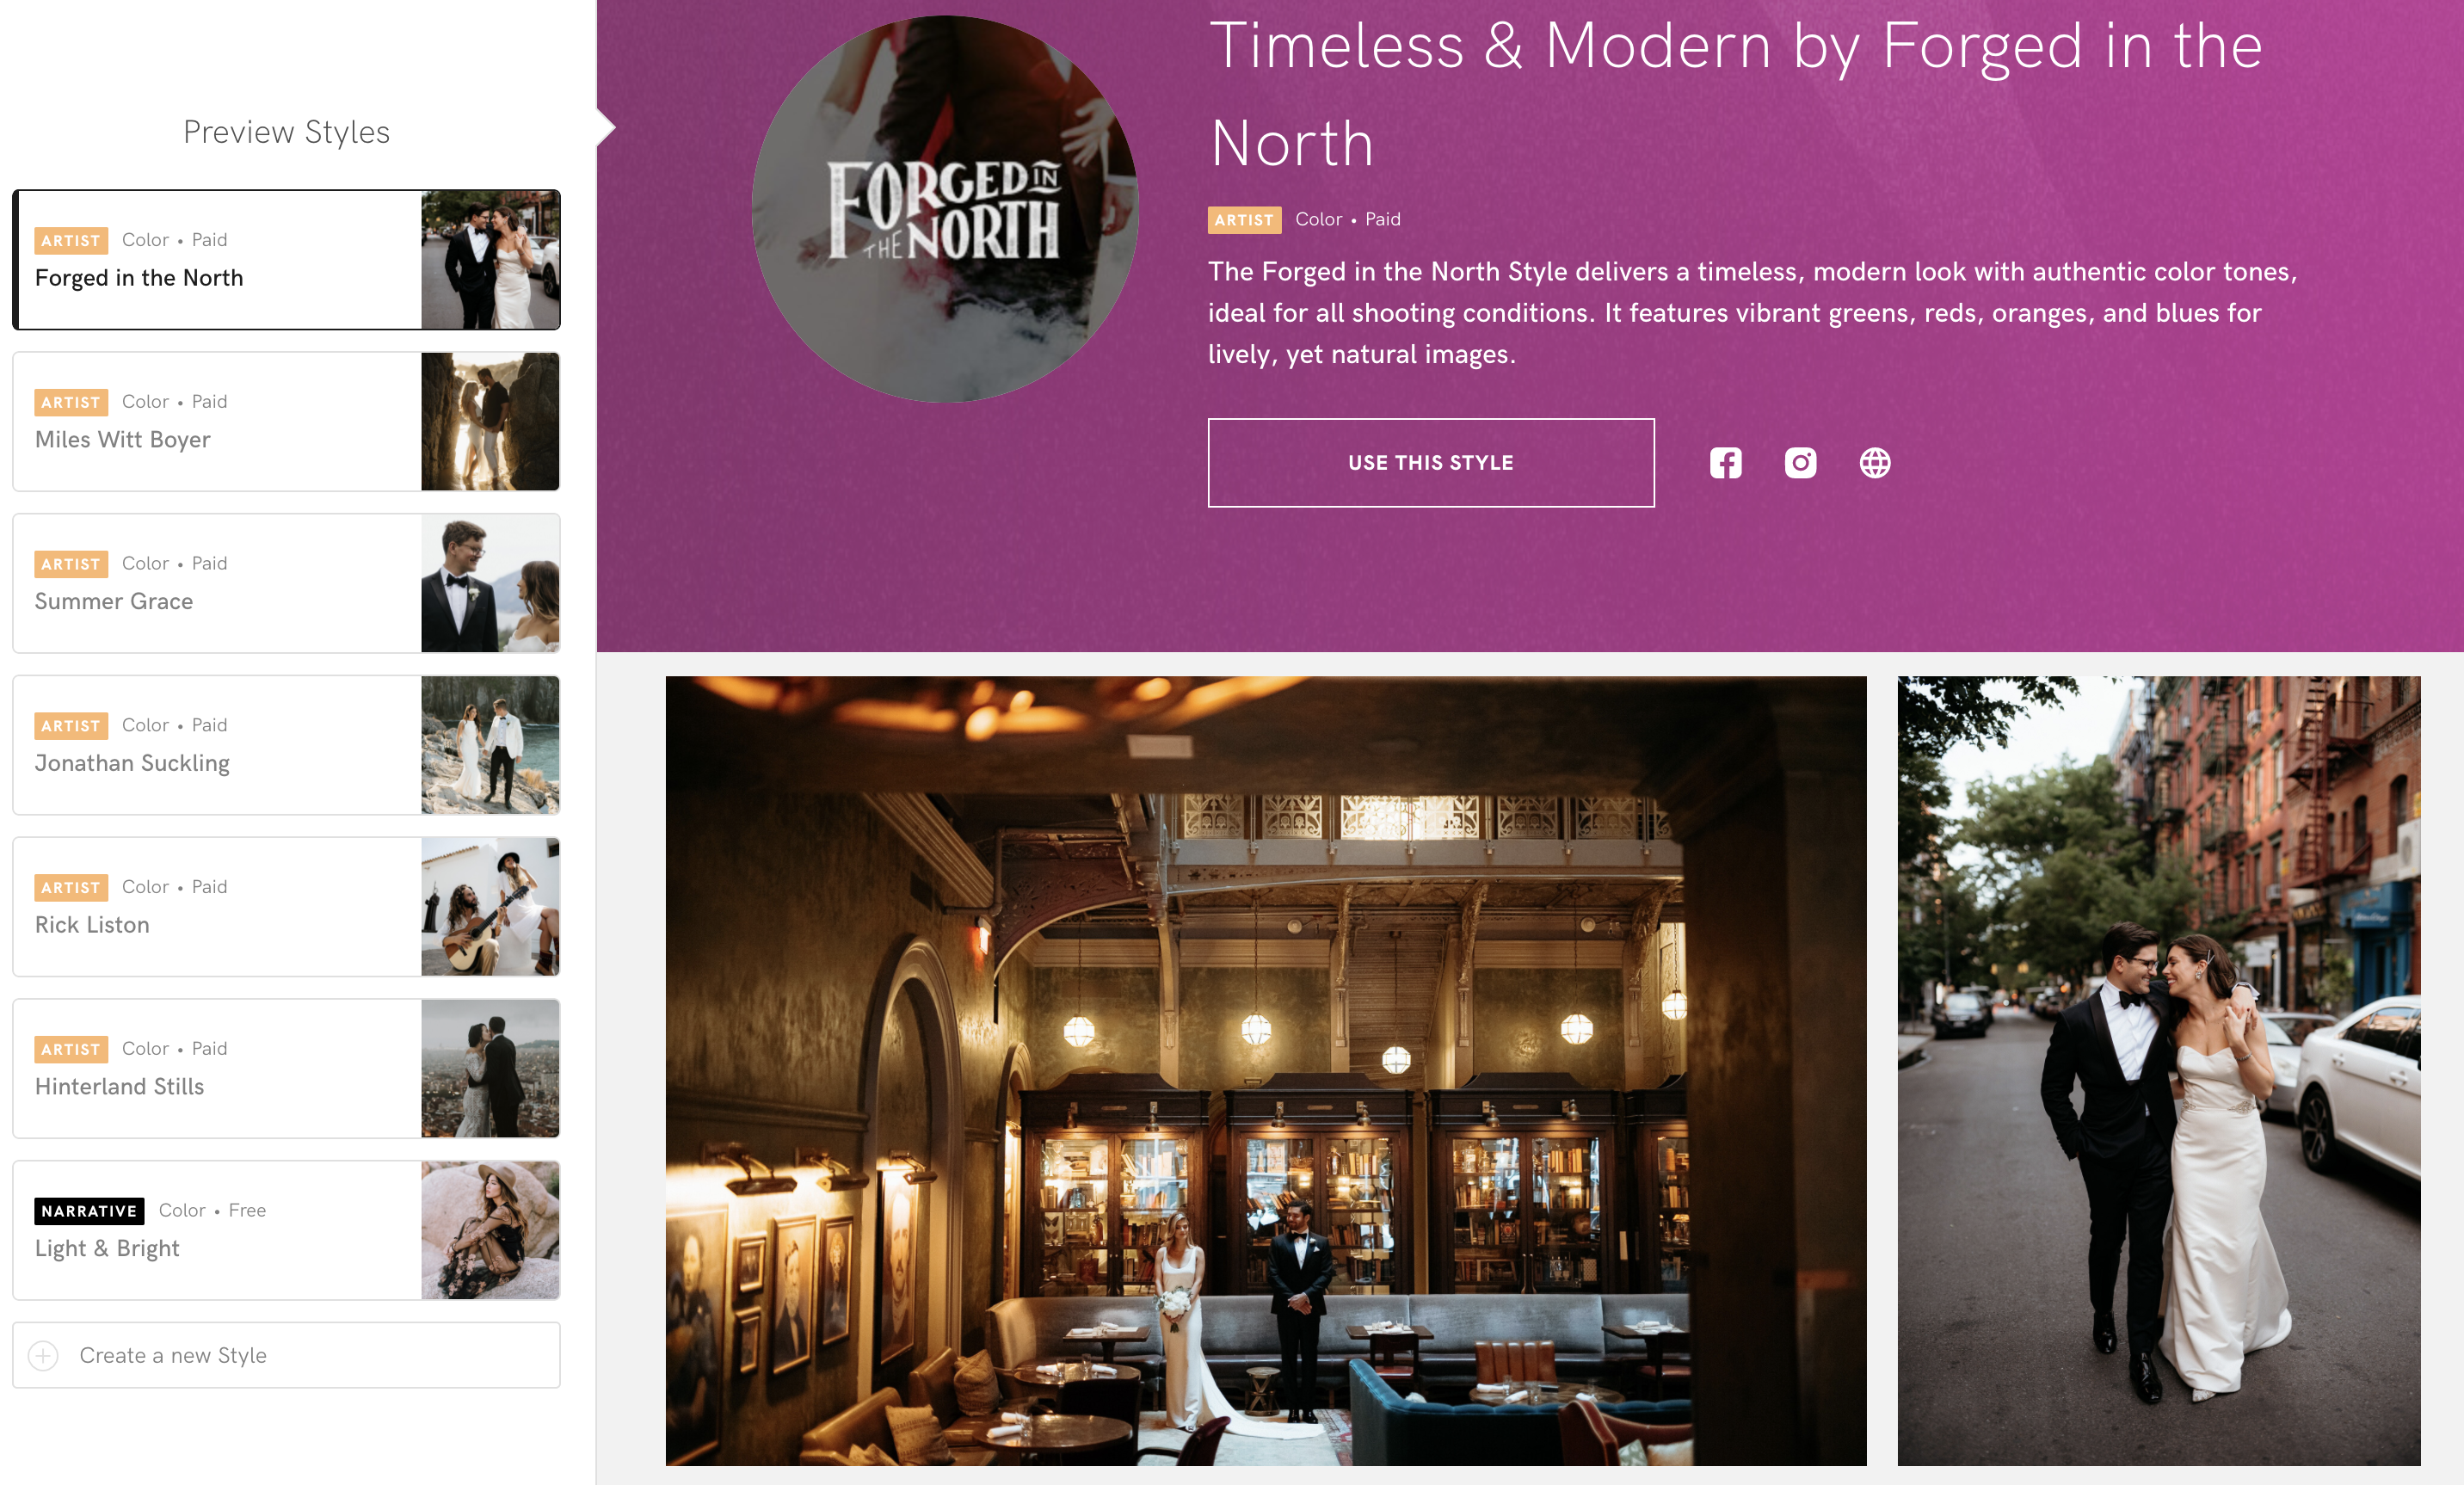The image size is (2464, 1485).
Task: Select the Light & Bright free style
Action: 286,1230
